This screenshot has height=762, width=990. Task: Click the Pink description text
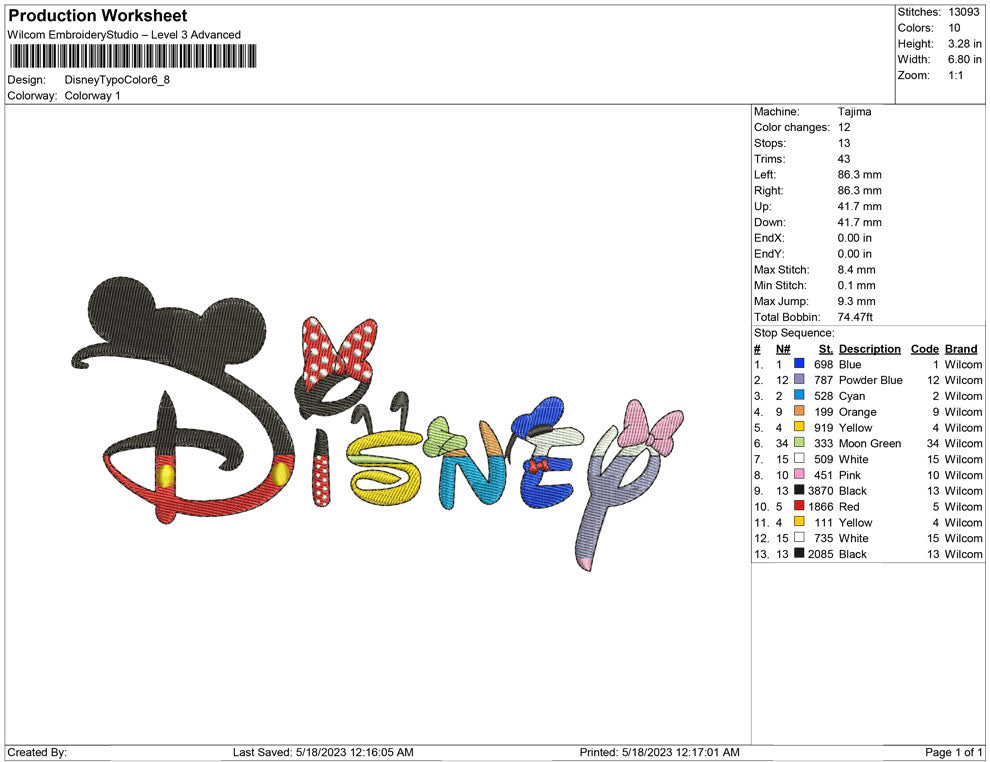pyautogui.click(x=849, y=475)
